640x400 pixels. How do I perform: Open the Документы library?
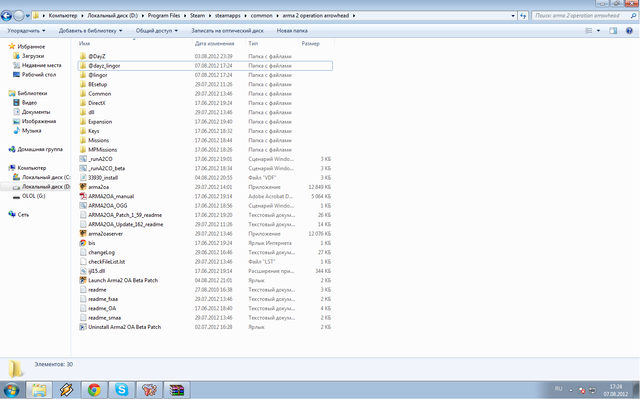[x=32, y=112]
